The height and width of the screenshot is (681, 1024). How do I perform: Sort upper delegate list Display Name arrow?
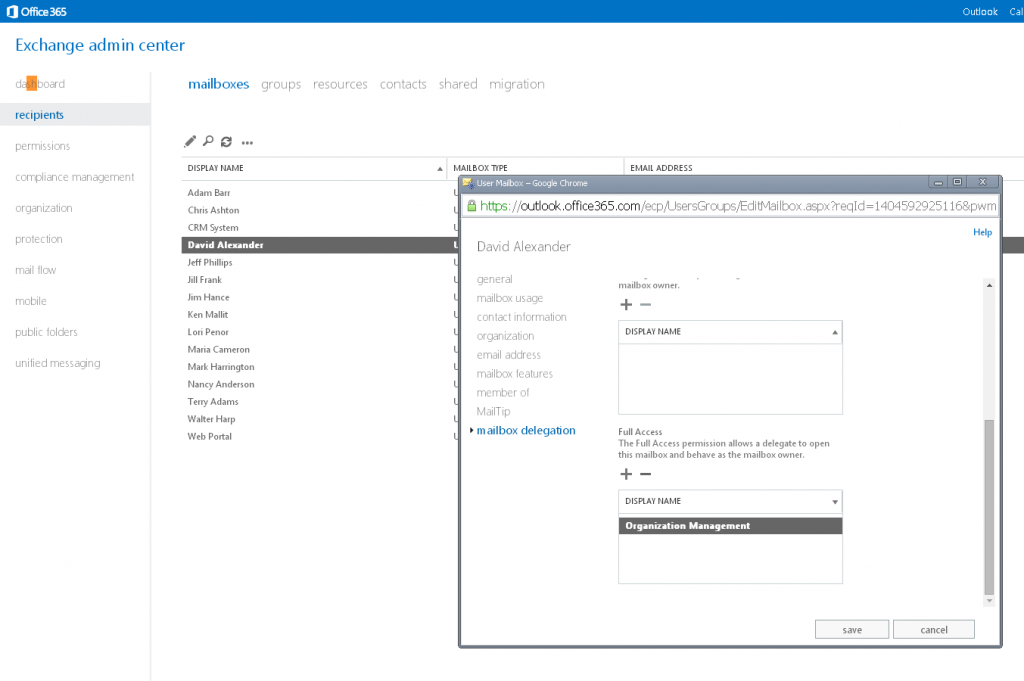[x=834, y=332]
